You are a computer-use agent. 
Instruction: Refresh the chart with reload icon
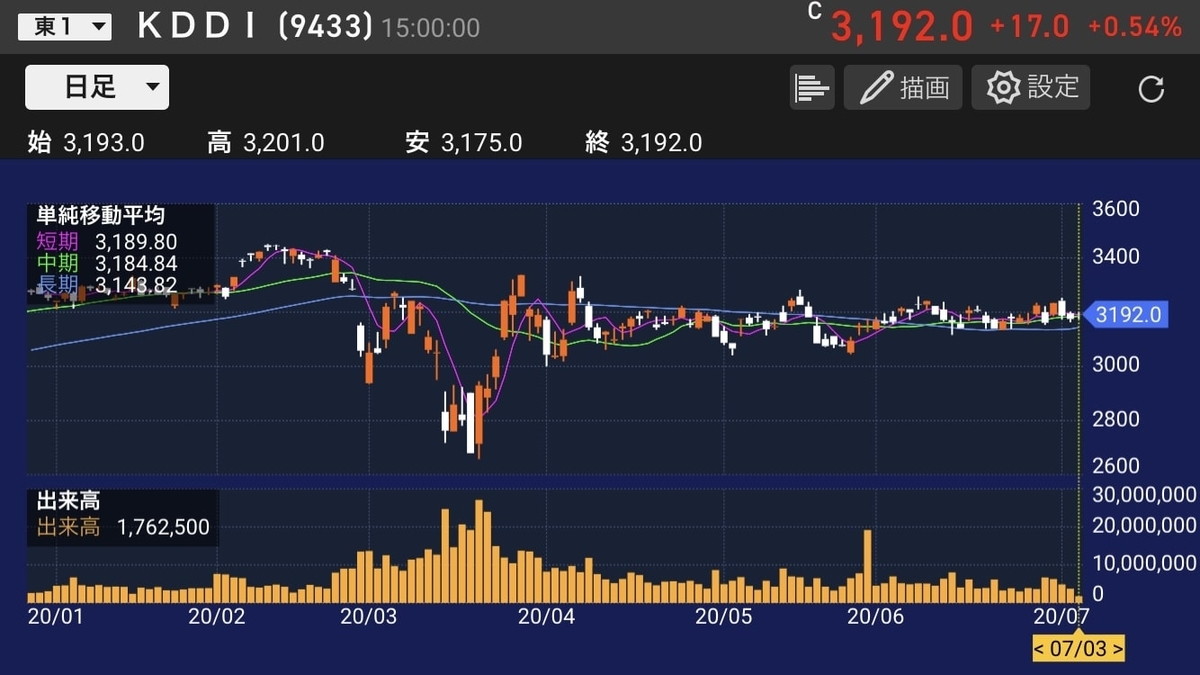[1151, 89]
